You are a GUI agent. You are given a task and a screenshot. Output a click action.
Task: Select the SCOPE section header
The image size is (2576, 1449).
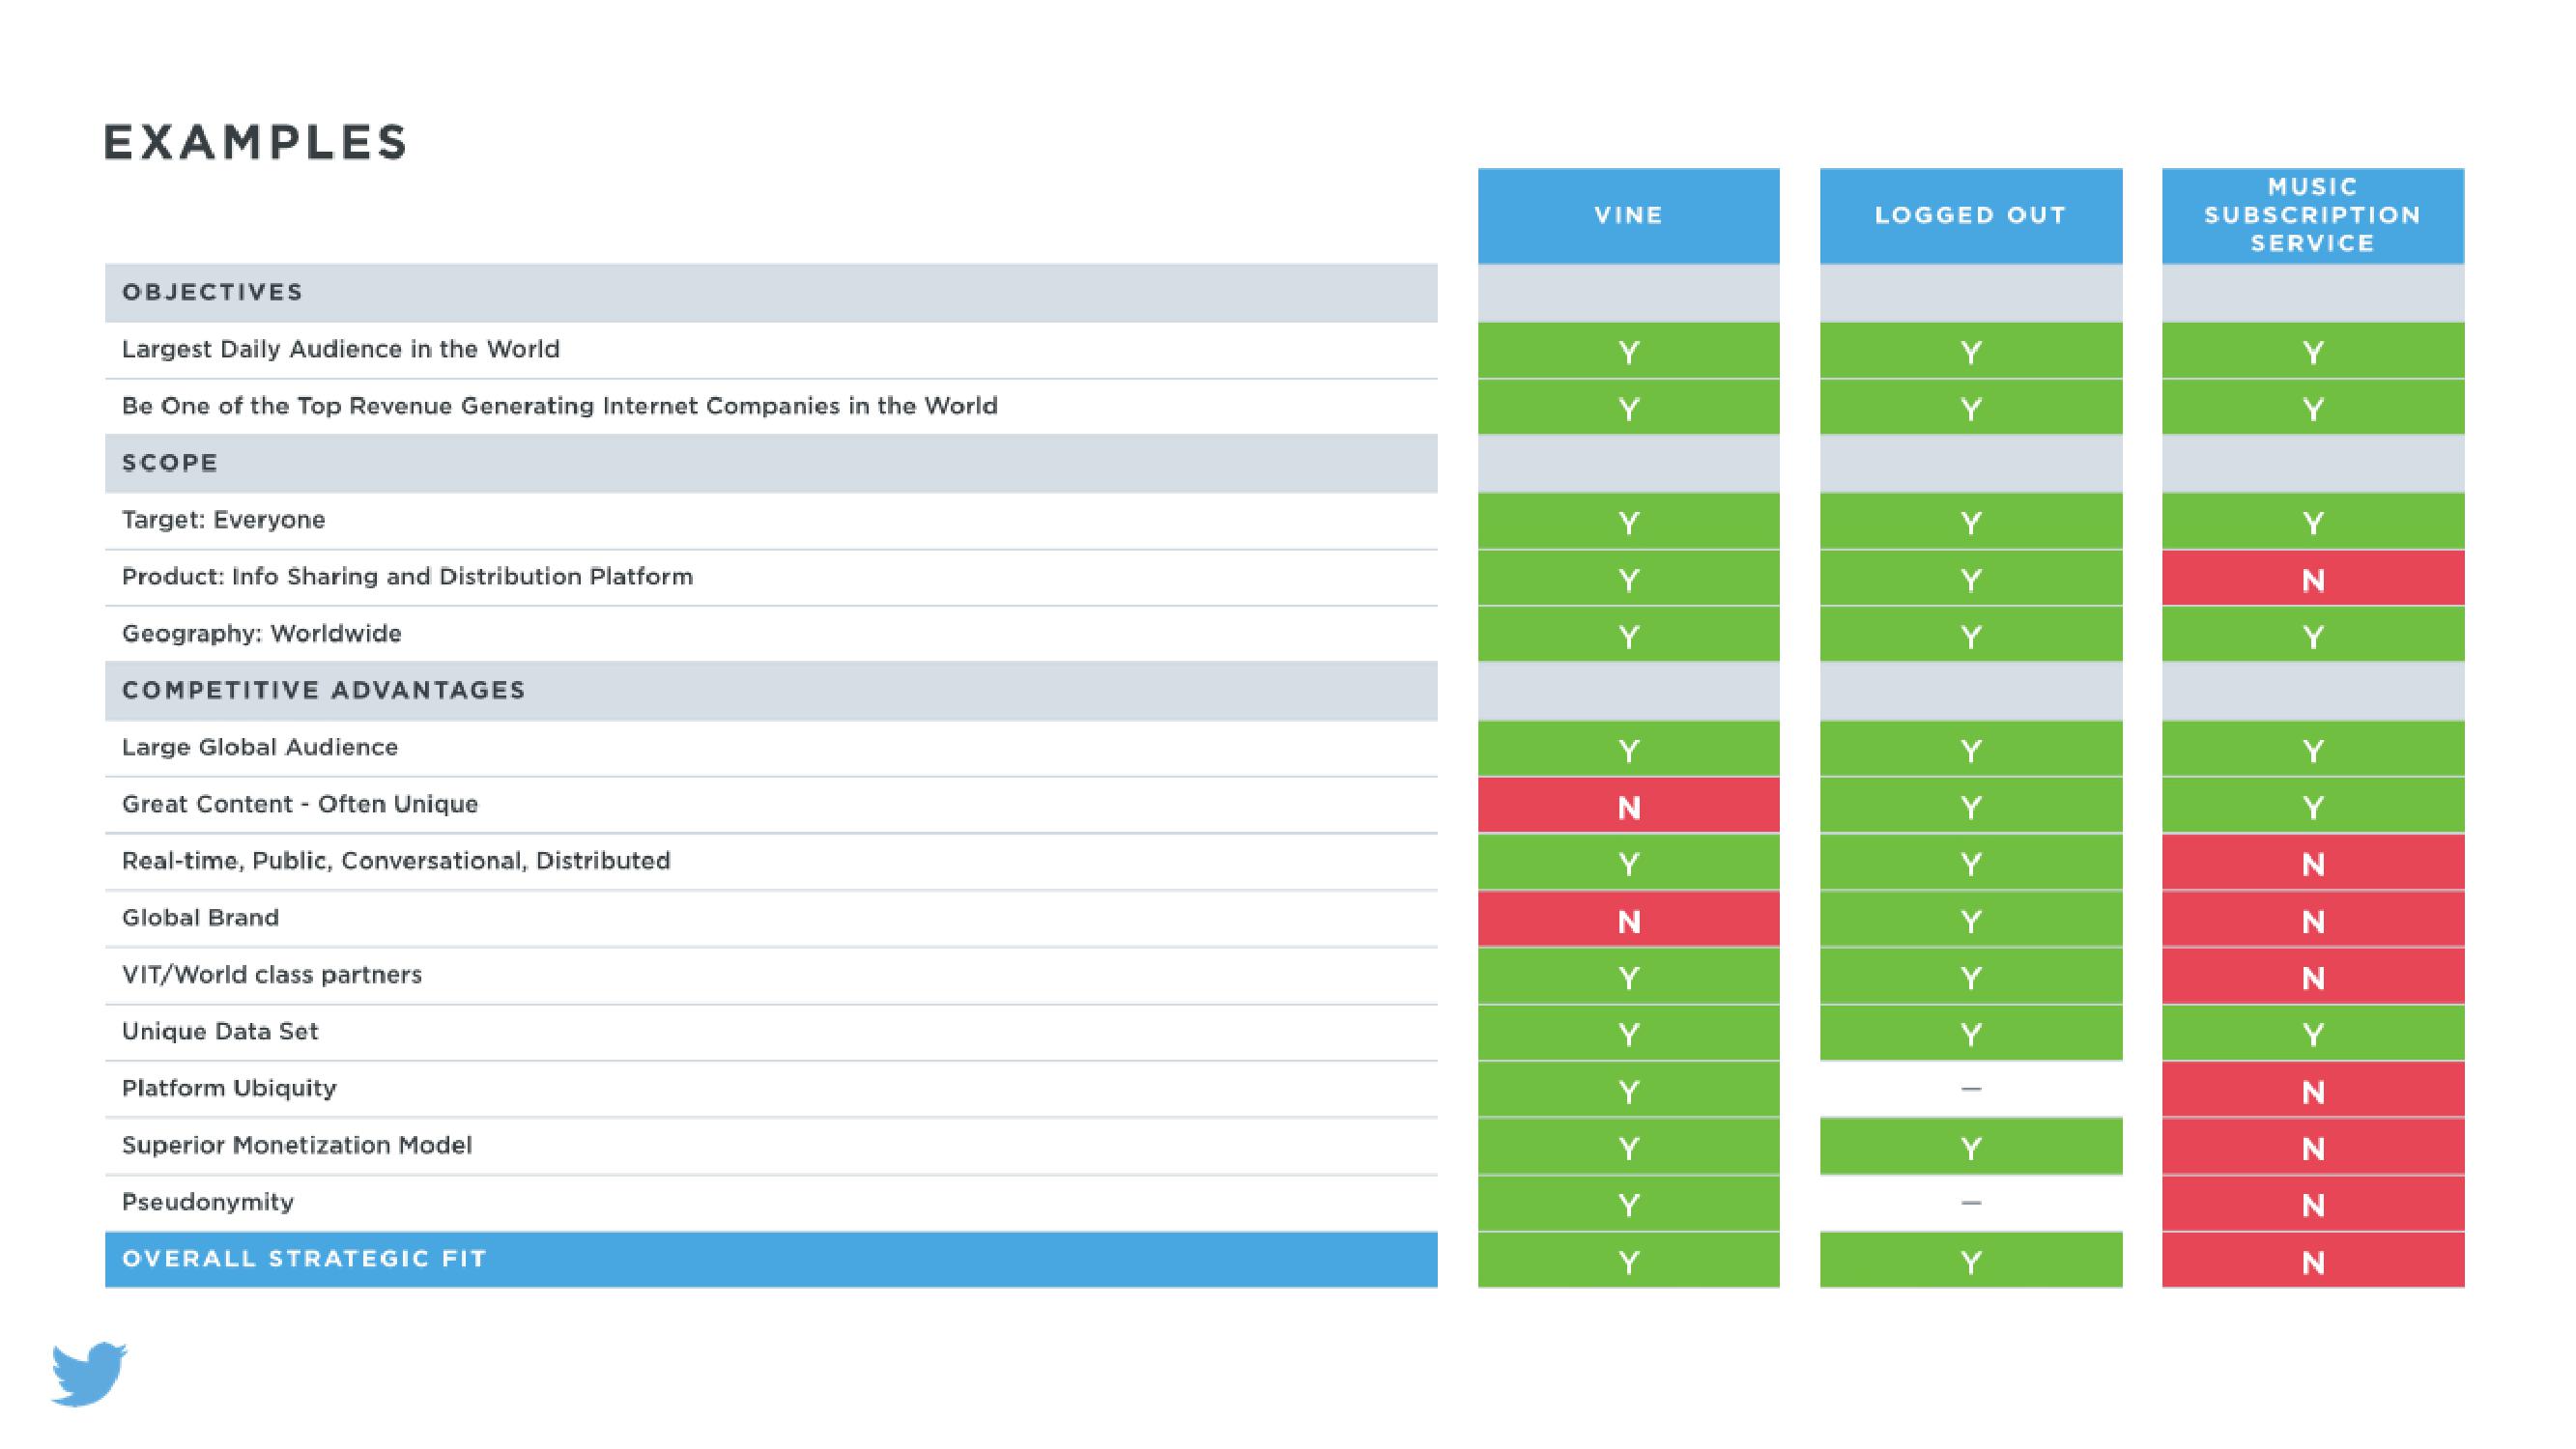pos(771,463)
